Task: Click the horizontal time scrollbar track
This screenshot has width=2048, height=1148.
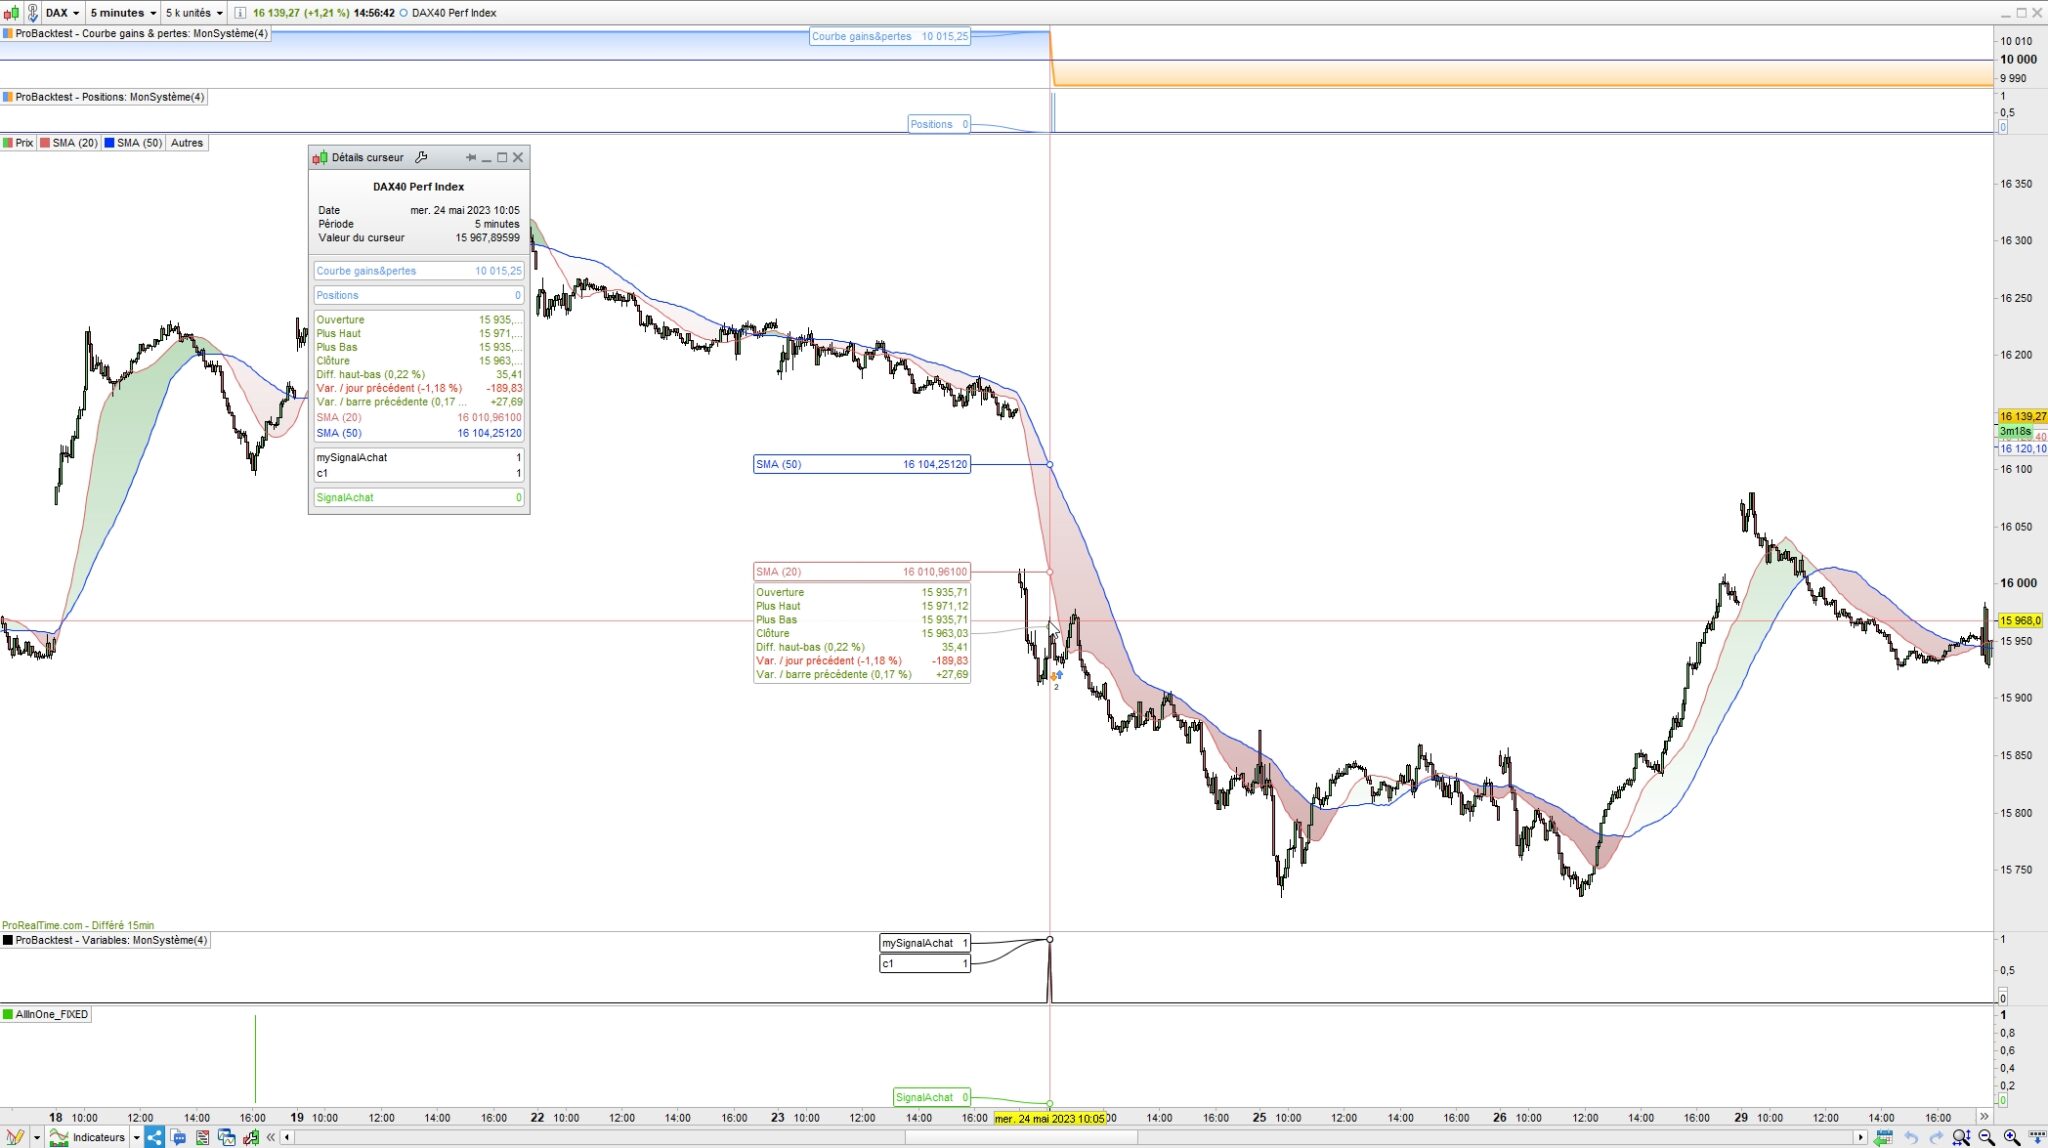Action: coord(600,1137)
